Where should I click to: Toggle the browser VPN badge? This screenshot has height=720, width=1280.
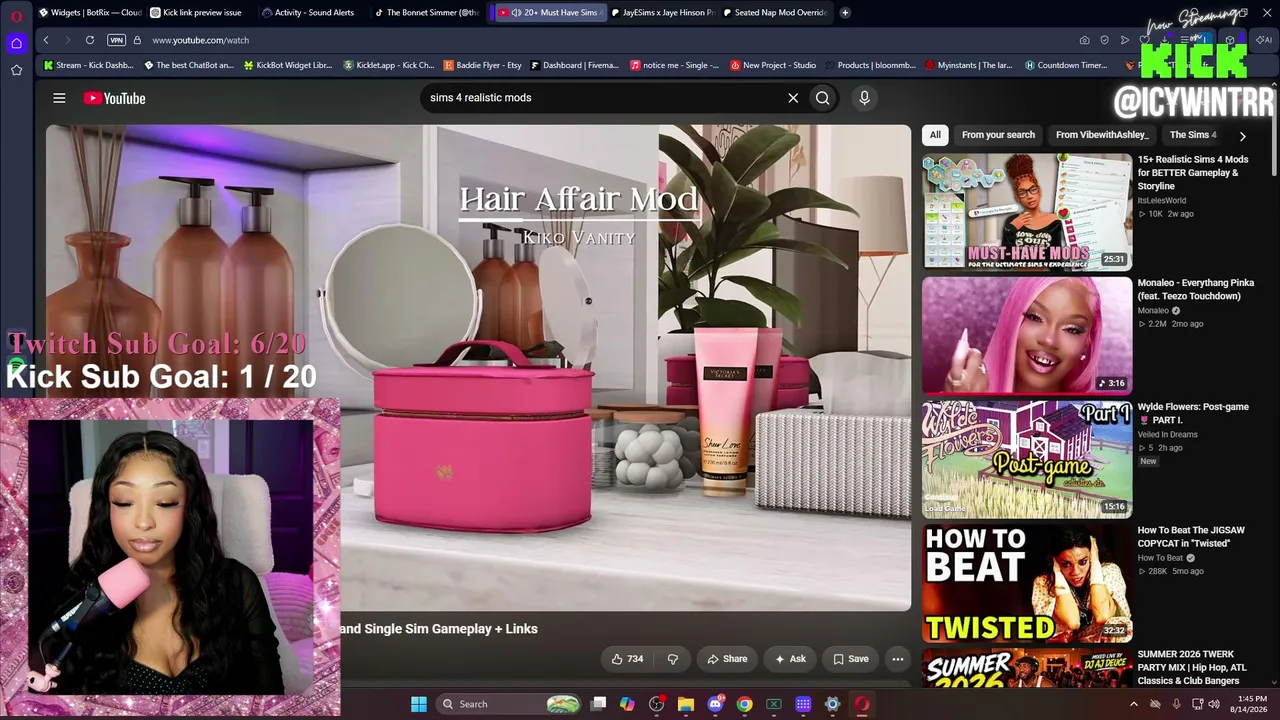tap(117, 40)
